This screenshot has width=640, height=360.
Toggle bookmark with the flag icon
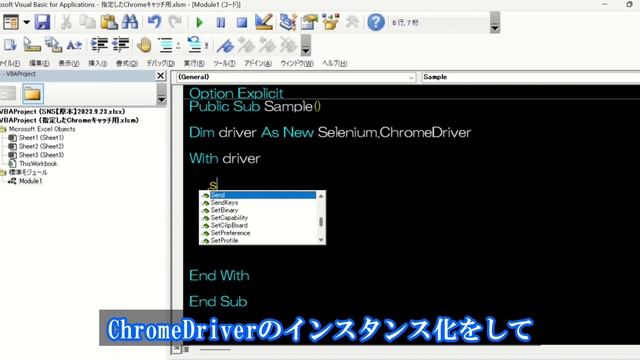[x=225, y=45]
